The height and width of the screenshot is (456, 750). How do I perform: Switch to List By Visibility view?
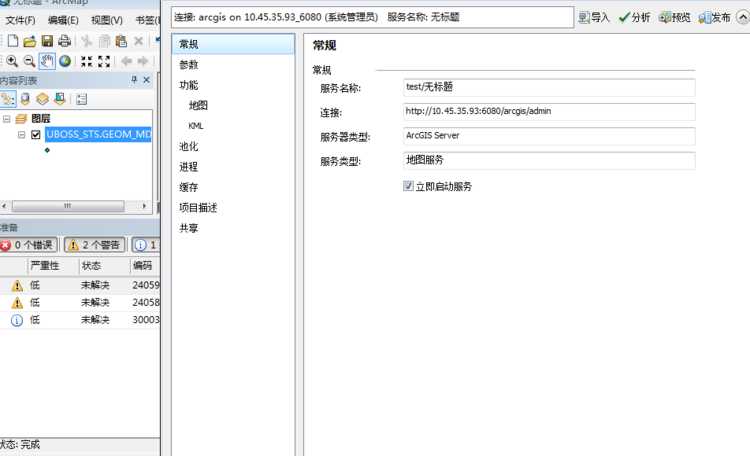[42, 99]
